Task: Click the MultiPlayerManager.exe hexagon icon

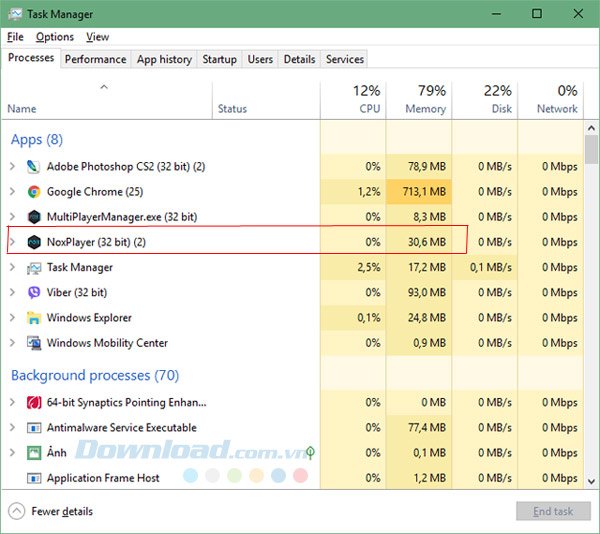Action: coord(34,217)
